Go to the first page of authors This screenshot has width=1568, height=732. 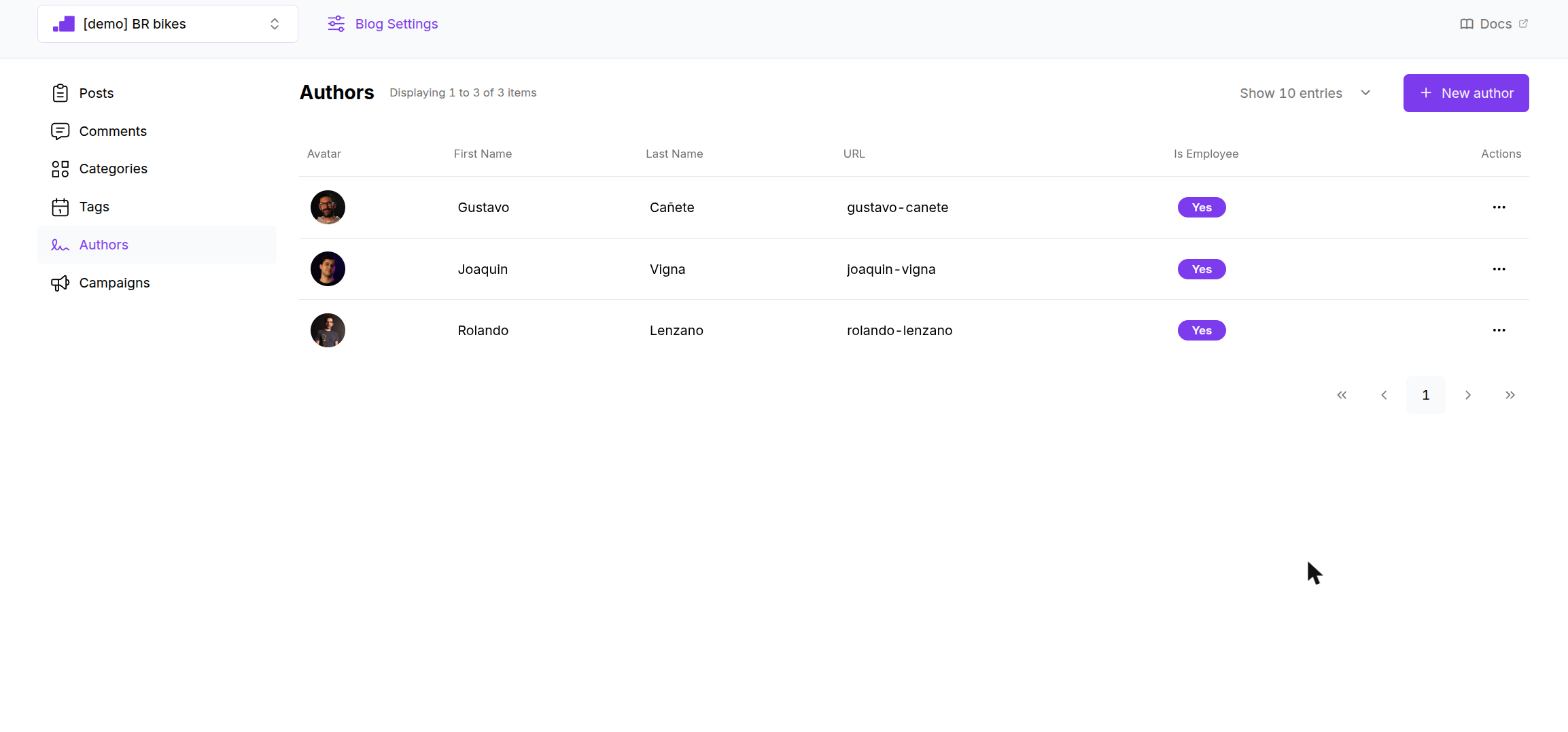click(1342, 395)
